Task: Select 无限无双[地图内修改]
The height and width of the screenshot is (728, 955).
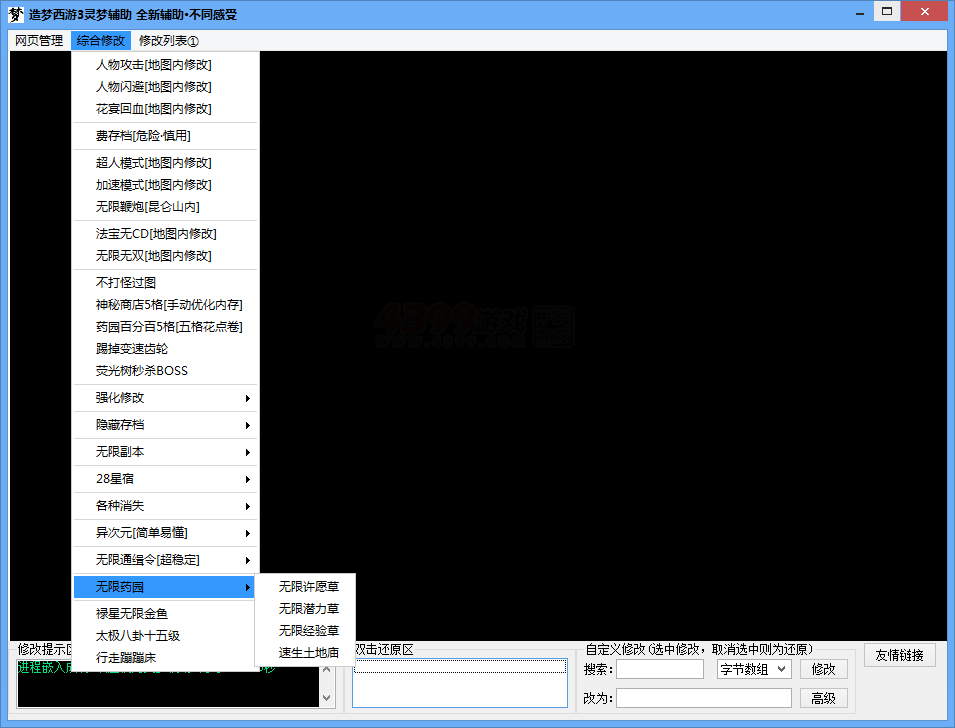Action: point(166,255)
